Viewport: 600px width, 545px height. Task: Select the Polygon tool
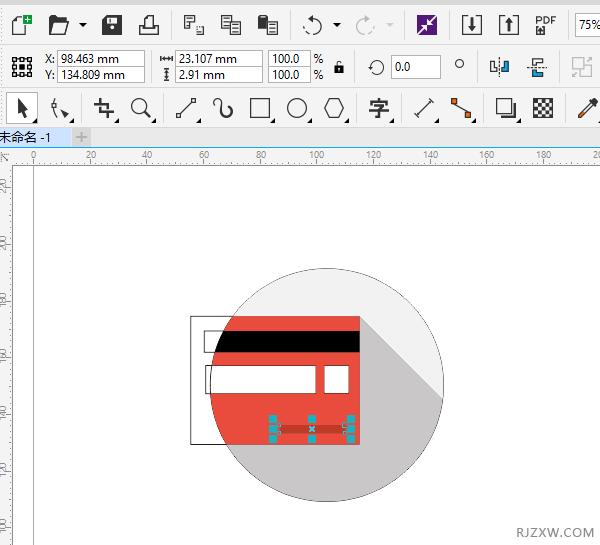pos(334,108)
